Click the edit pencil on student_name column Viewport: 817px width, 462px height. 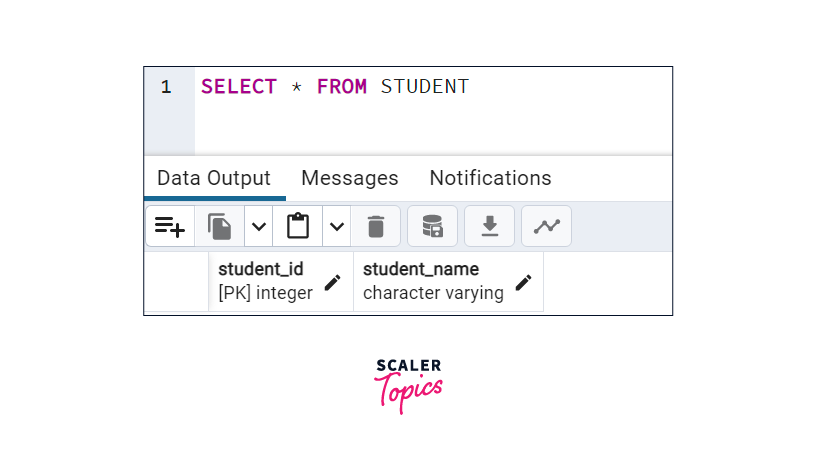click(x=523, y=283)
